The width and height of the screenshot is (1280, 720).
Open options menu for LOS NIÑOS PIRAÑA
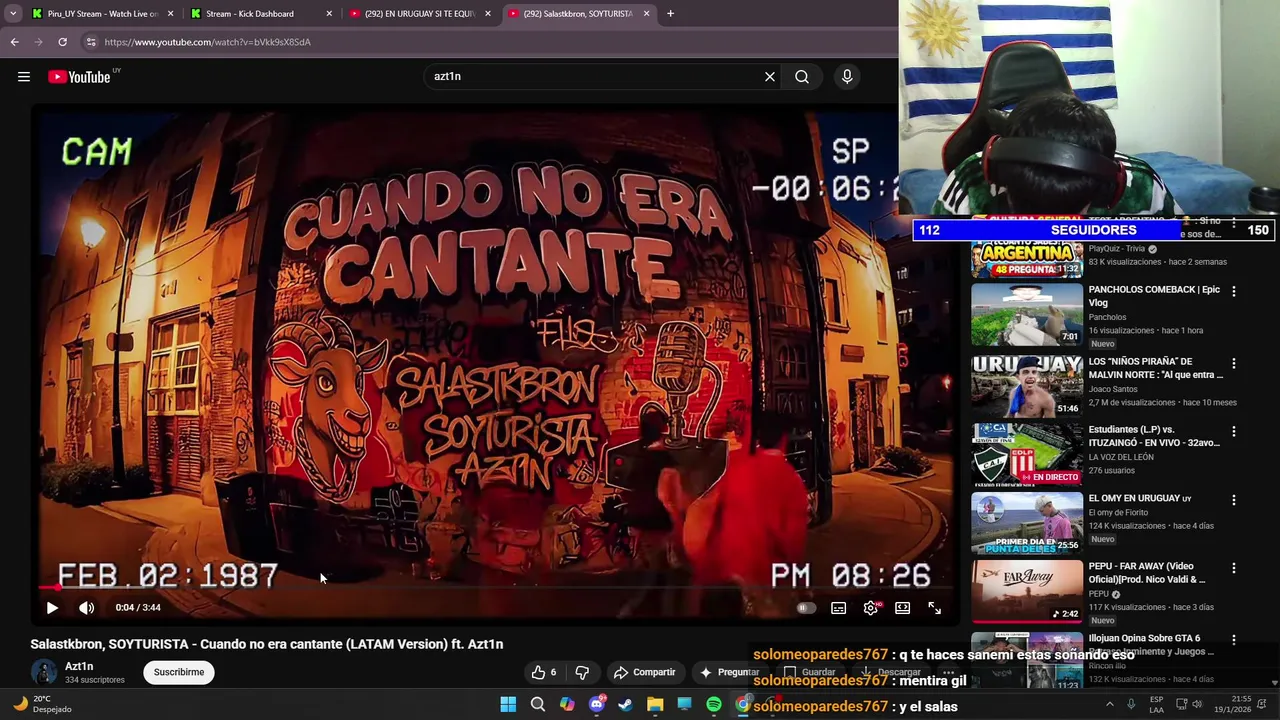pos(1233,363)
